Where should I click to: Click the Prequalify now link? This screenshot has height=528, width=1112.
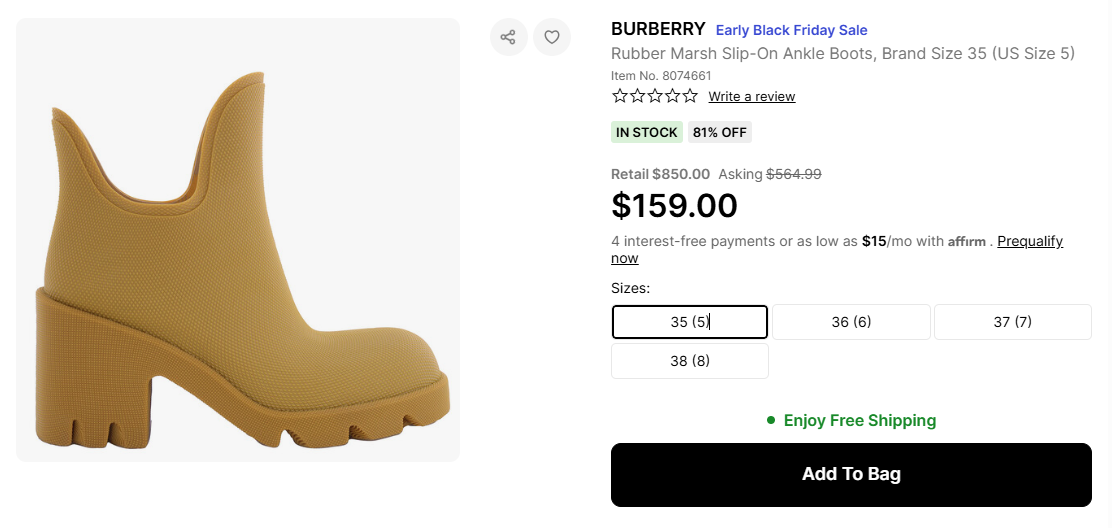(1029, 241)
